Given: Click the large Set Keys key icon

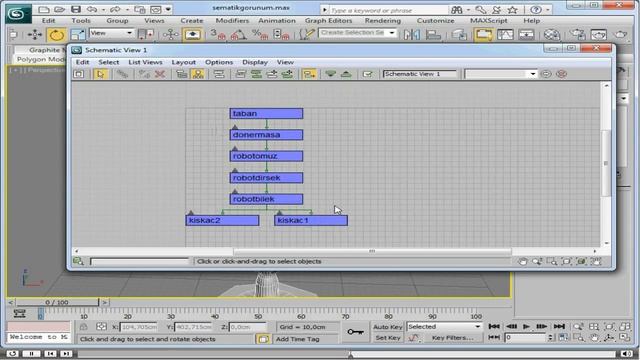Looking at the screenshot, I should (356, 332).
